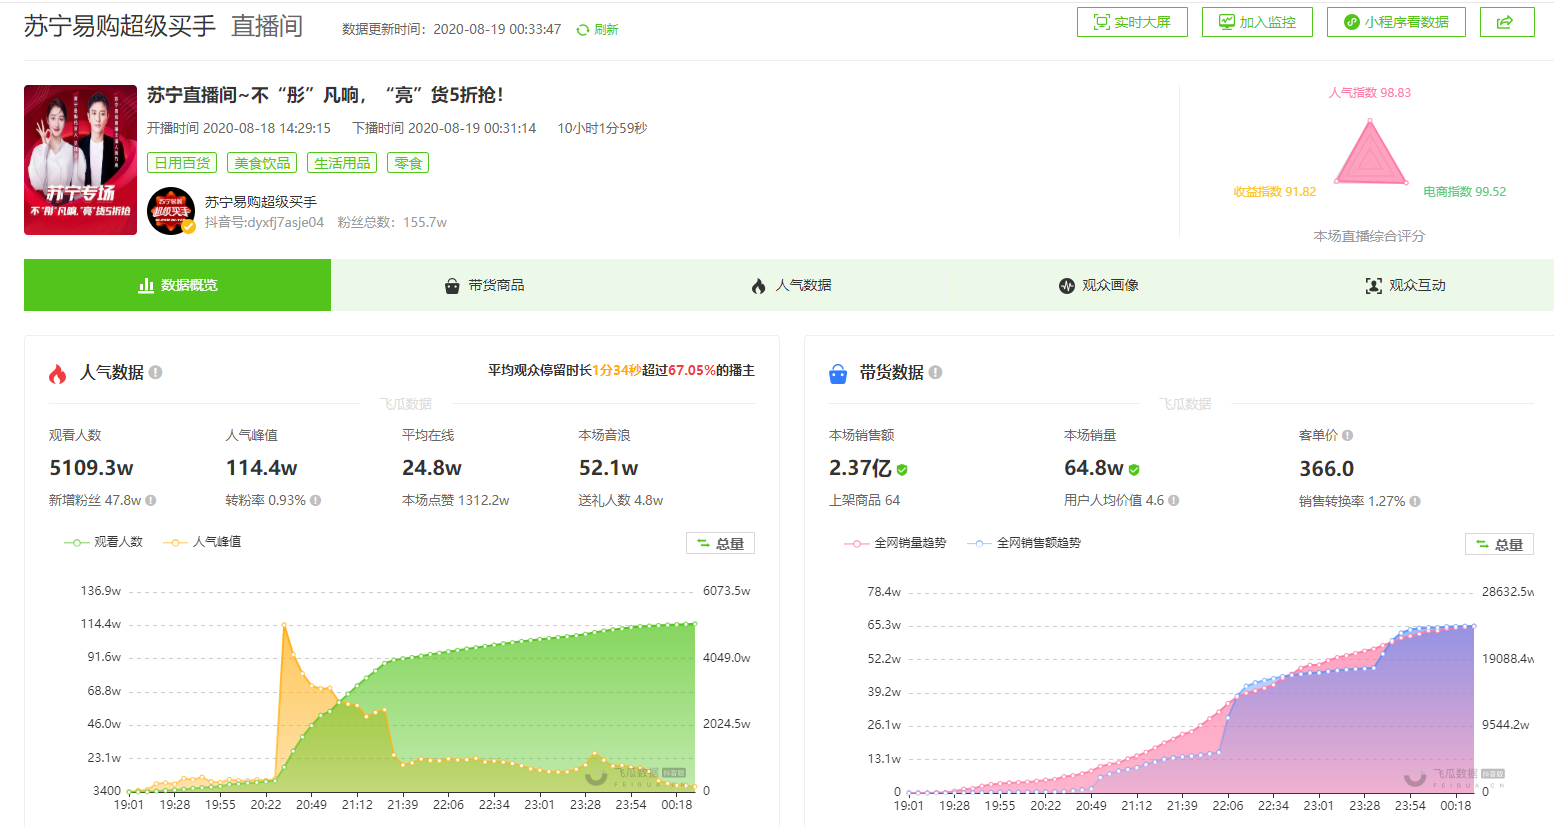Image resolution: width=1554 pixels, height=827 pixels.
Task: Click the info icon beside 带货数据 heading
Action: click(x=935, y=372)
